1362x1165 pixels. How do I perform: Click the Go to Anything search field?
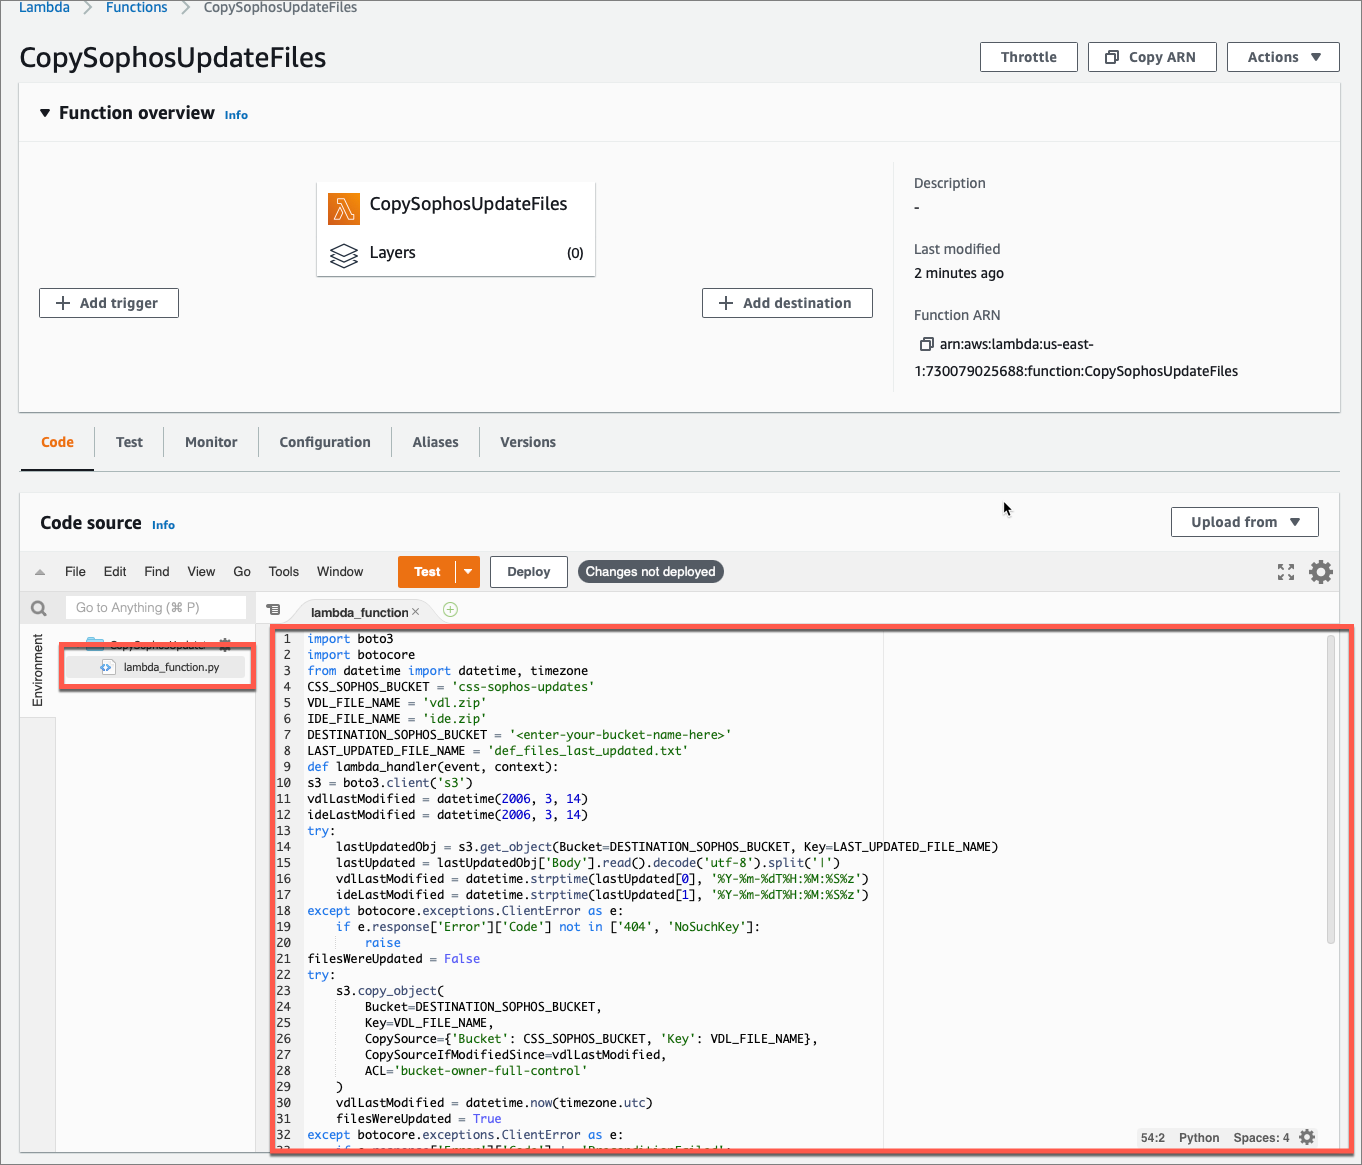[x=156, y=607]
